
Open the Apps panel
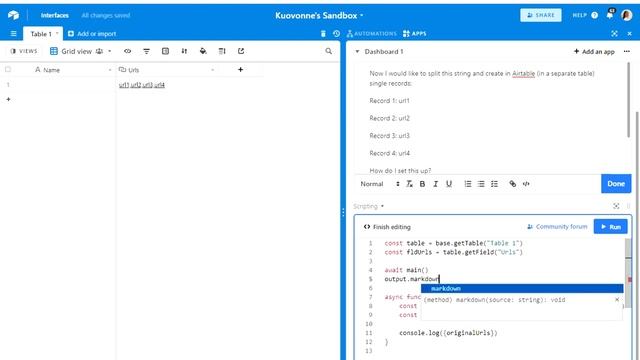point(415,33)
